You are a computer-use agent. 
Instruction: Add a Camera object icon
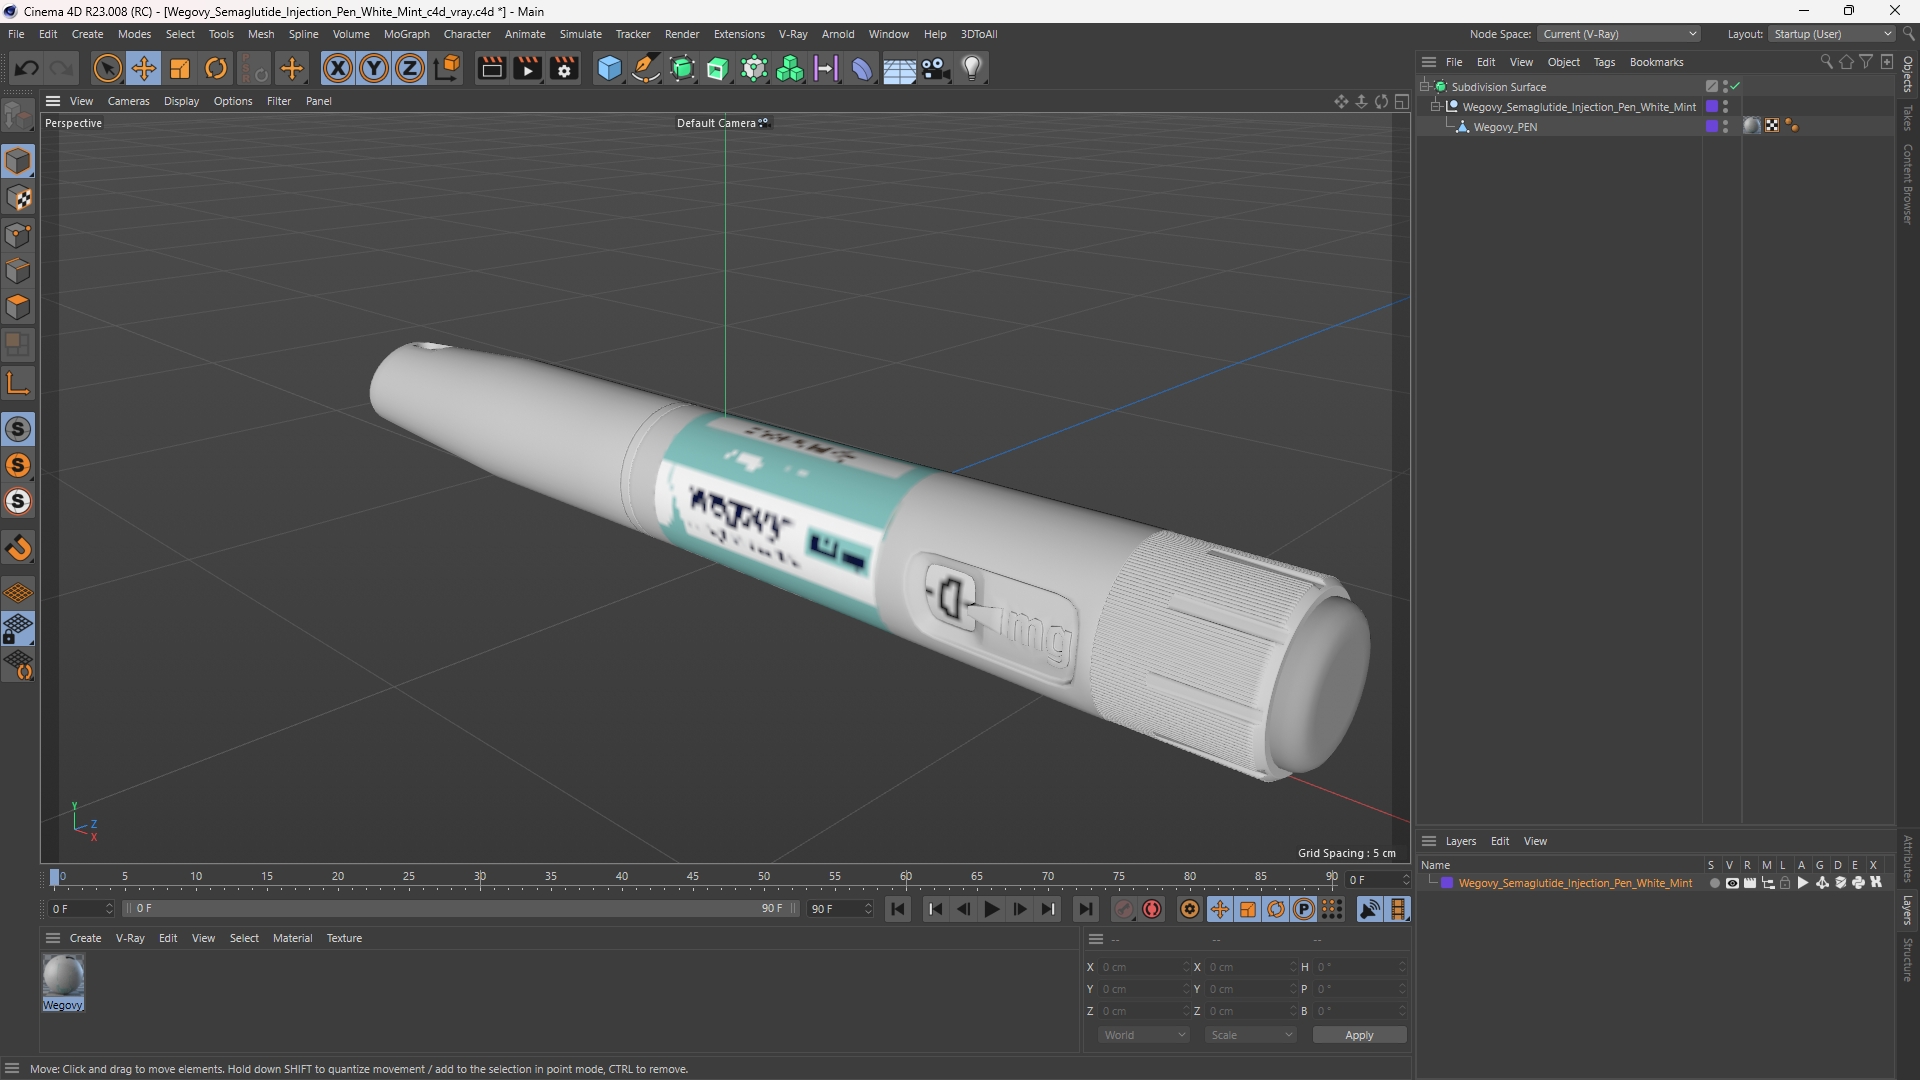[x=935, y=68]
